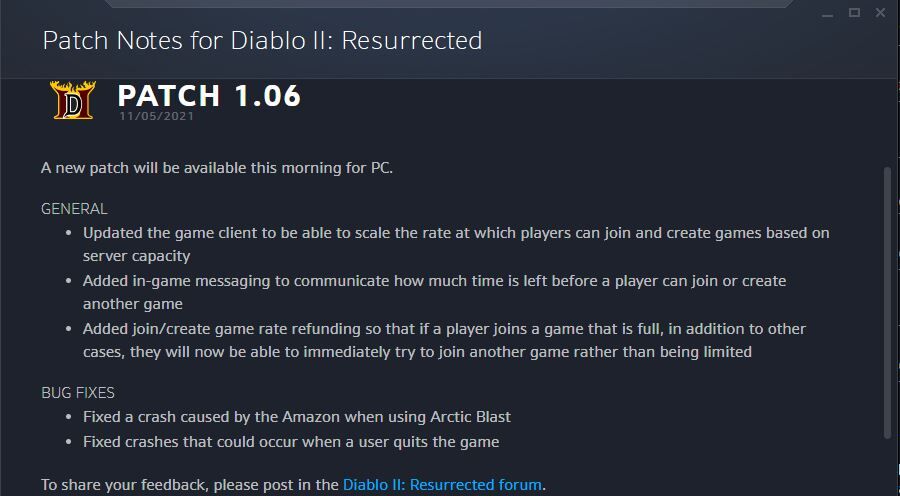Click the user quits game crash fix entry
Screen dimensions: 900x496
point(291,442)
